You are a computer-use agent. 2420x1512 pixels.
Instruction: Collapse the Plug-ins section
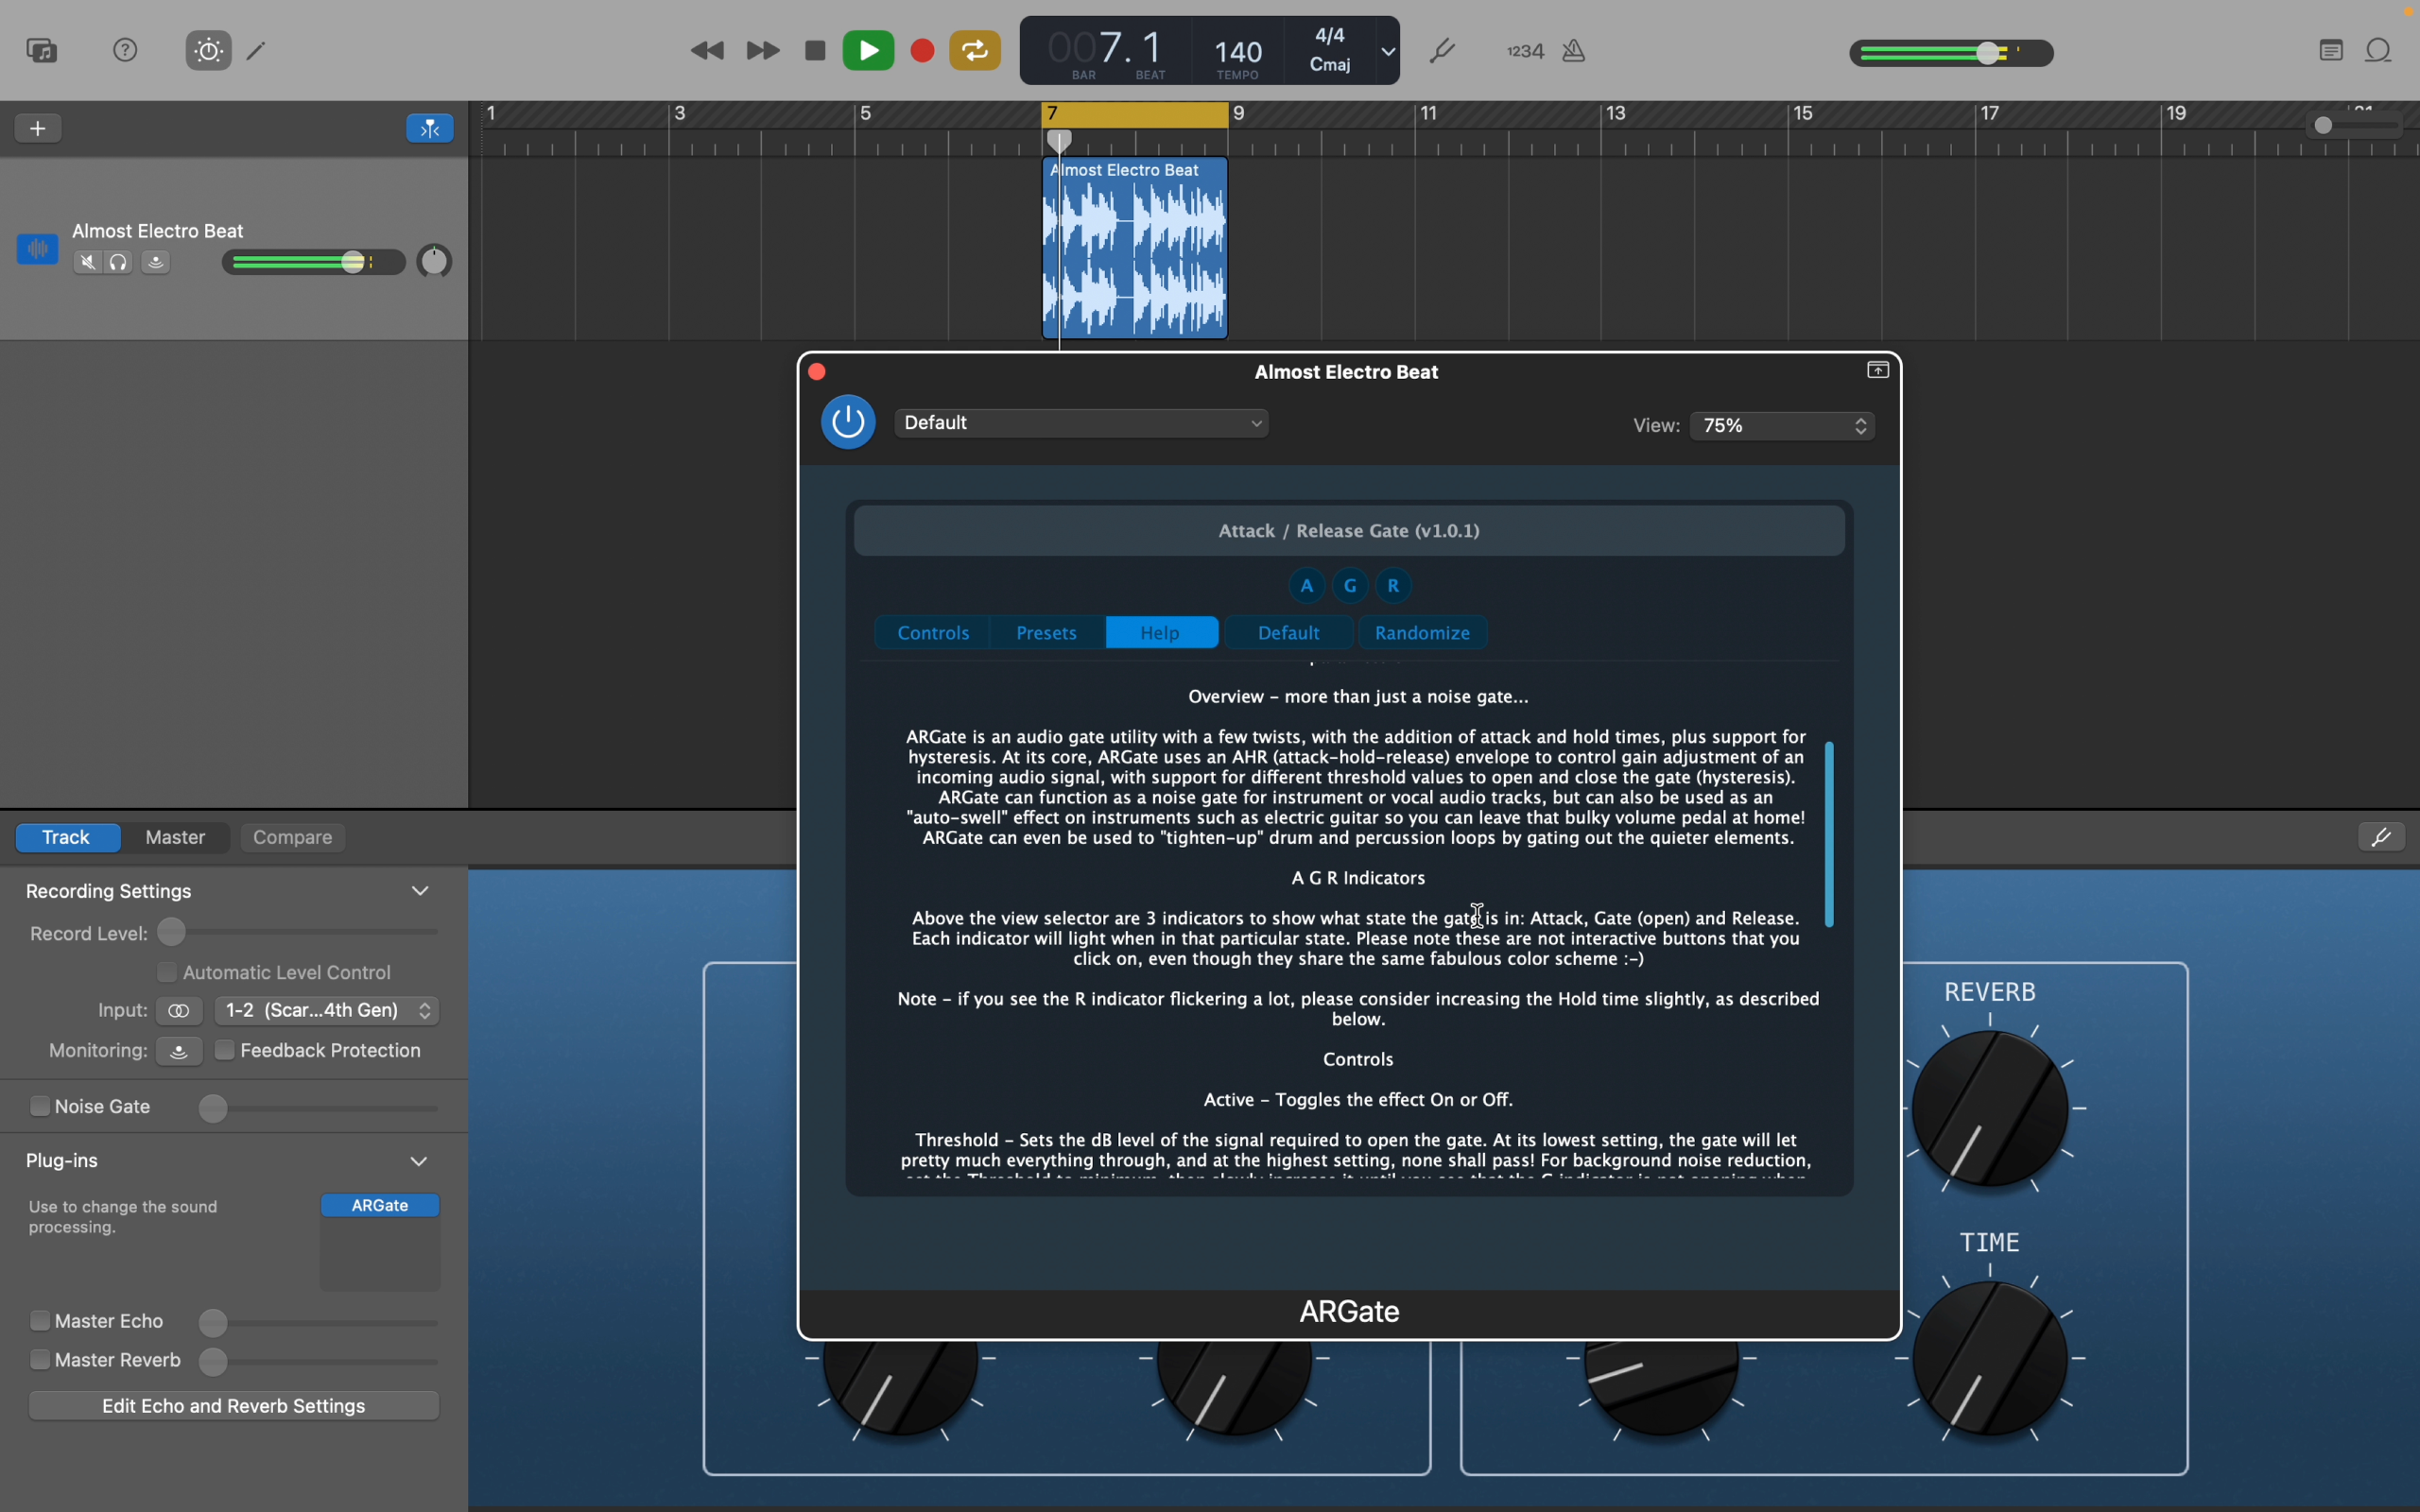[420, 1161]
